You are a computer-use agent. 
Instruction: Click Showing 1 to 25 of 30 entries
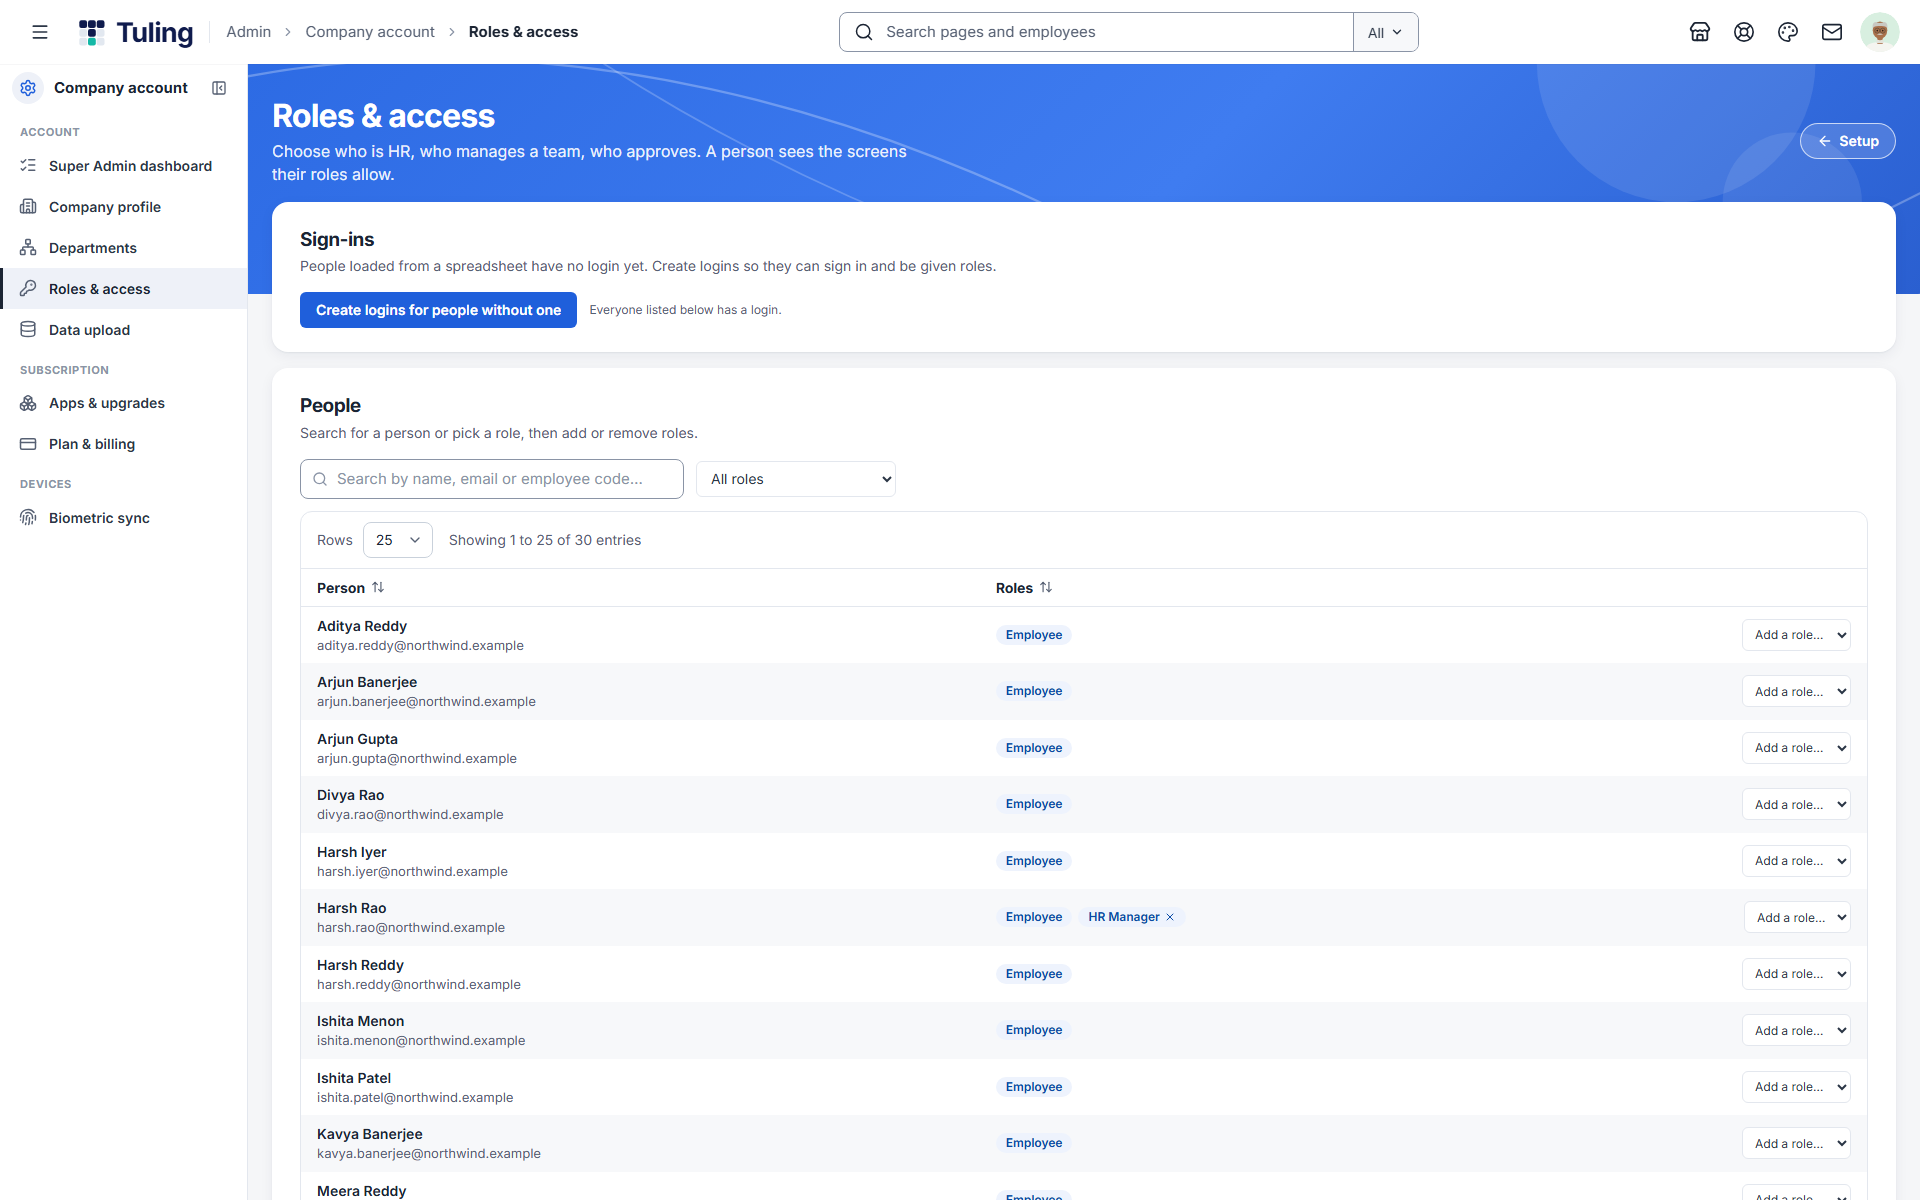point(545,540)
